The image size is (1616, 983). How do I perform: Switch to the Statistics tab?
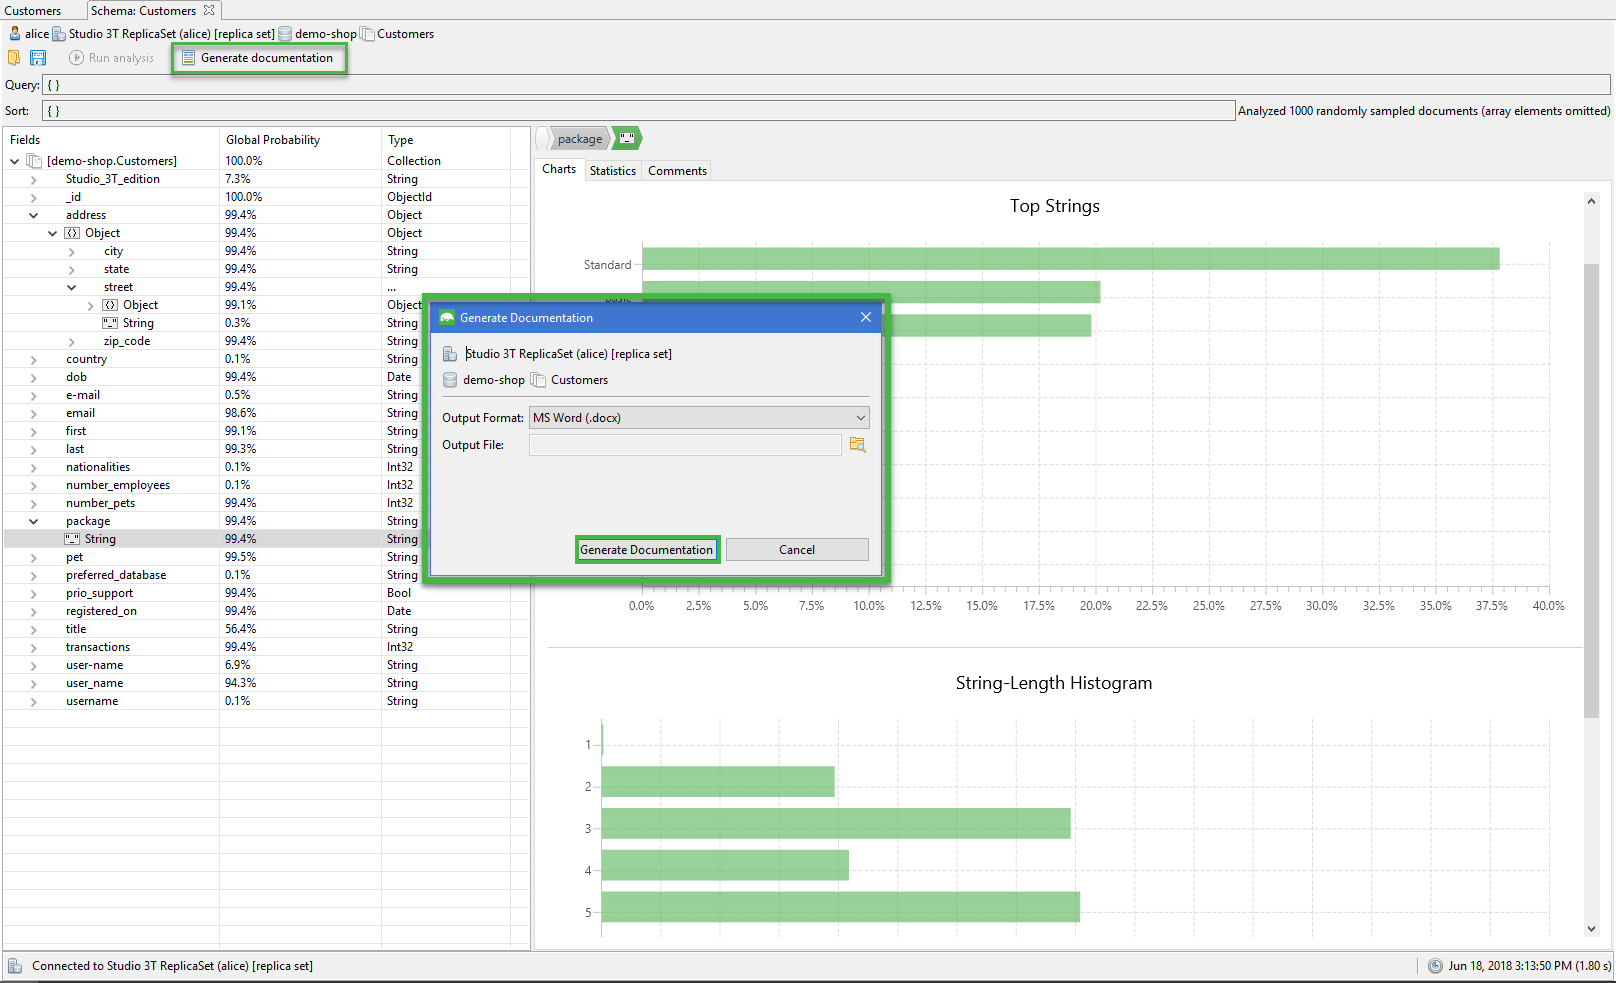(x=612, y=170)
